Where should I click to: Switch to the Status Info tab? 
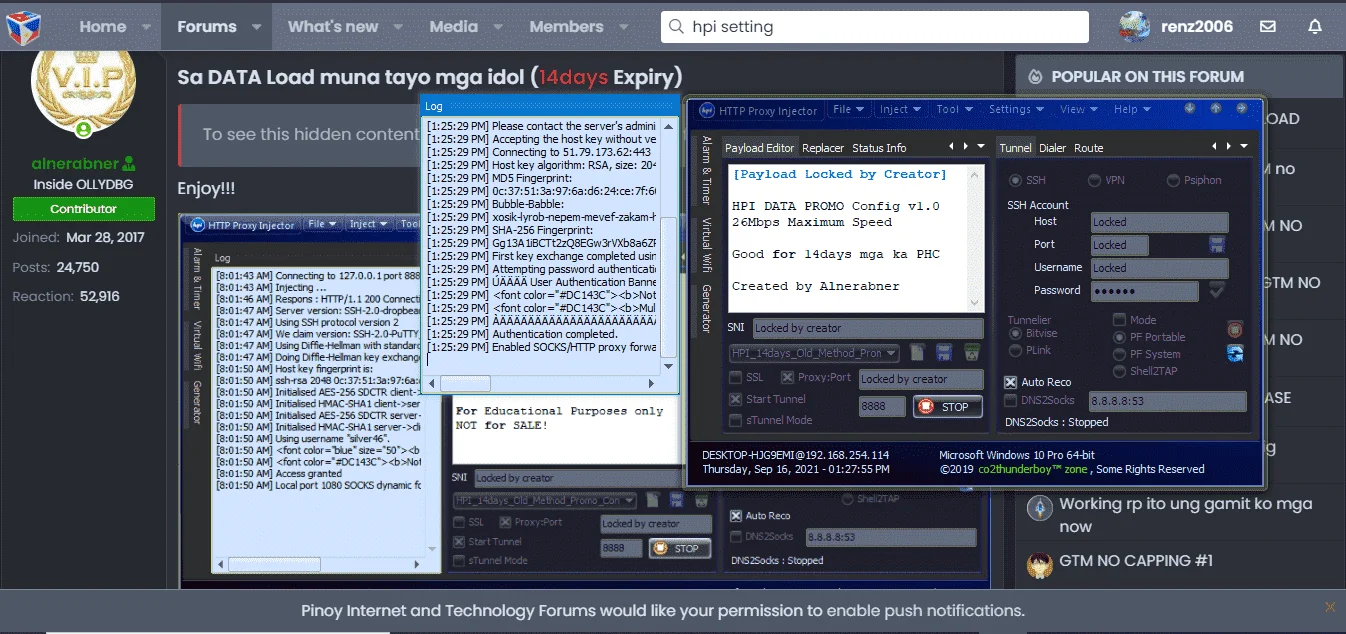[x=879, y=148]
